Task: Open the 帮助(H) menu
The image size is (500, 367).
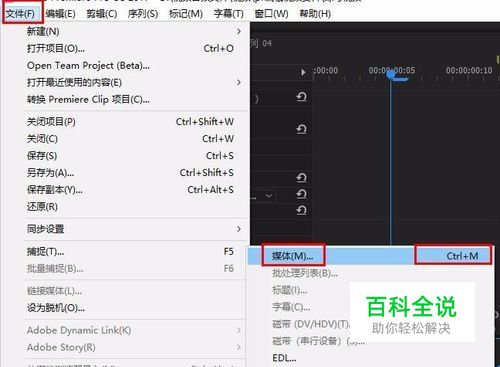Action: [x=315, y=14]
